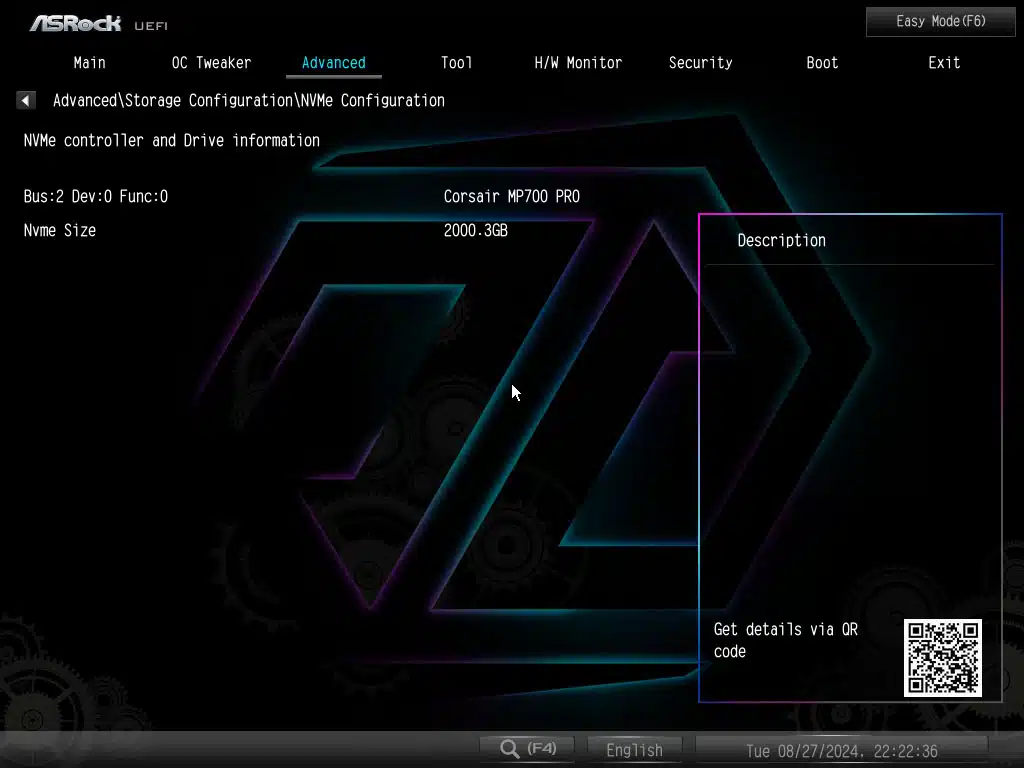Switch to the H/W Monitor tab
The image size is (1024, 768).
[x=578, y=62]
